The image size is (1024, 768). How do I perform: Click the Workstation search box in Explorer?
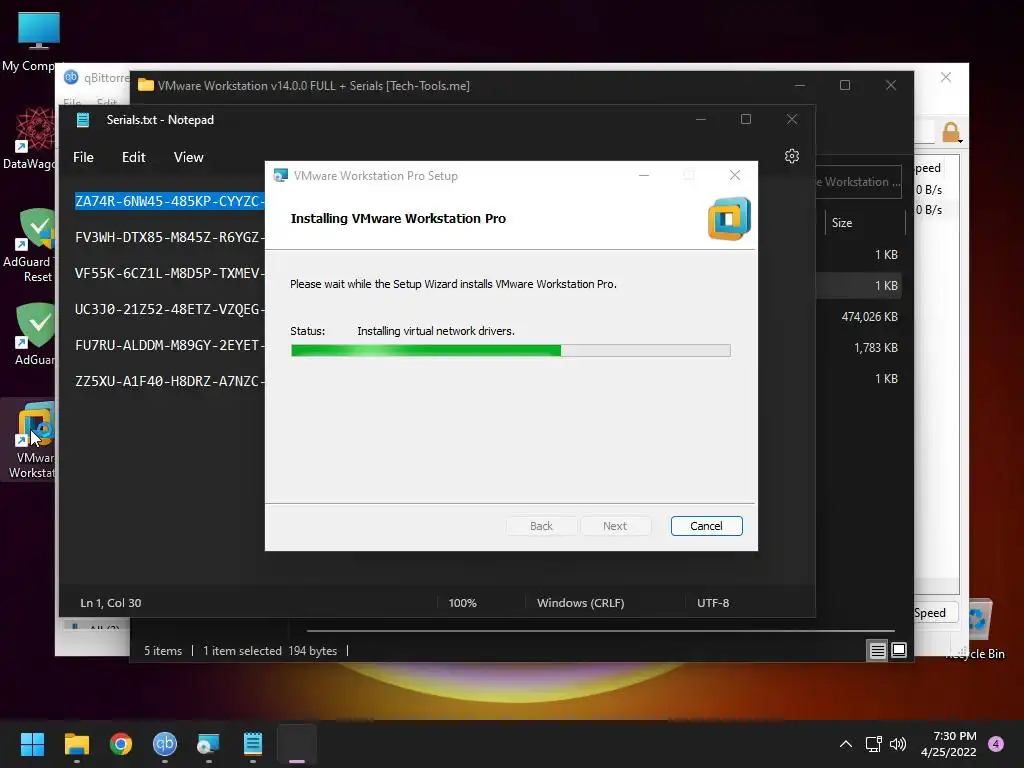[859, 182]
